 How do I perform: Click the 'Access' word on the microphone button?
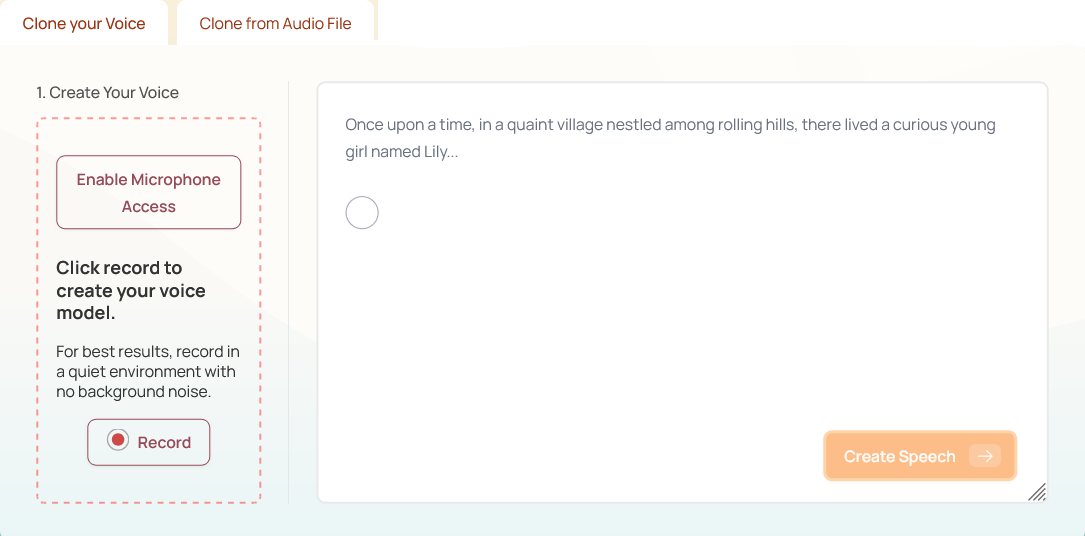coord(149,206)
